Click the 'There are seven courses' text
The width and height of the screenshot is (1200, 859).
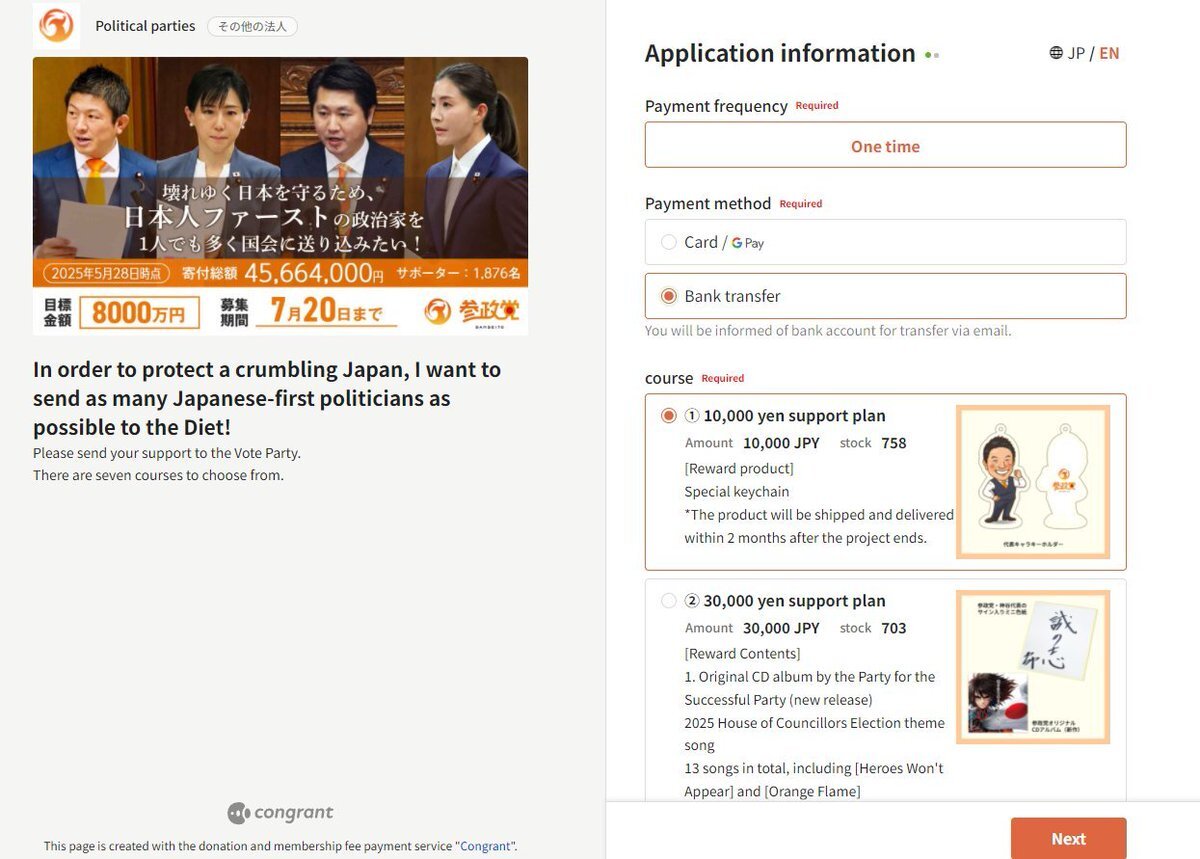(x=158, y=475)
